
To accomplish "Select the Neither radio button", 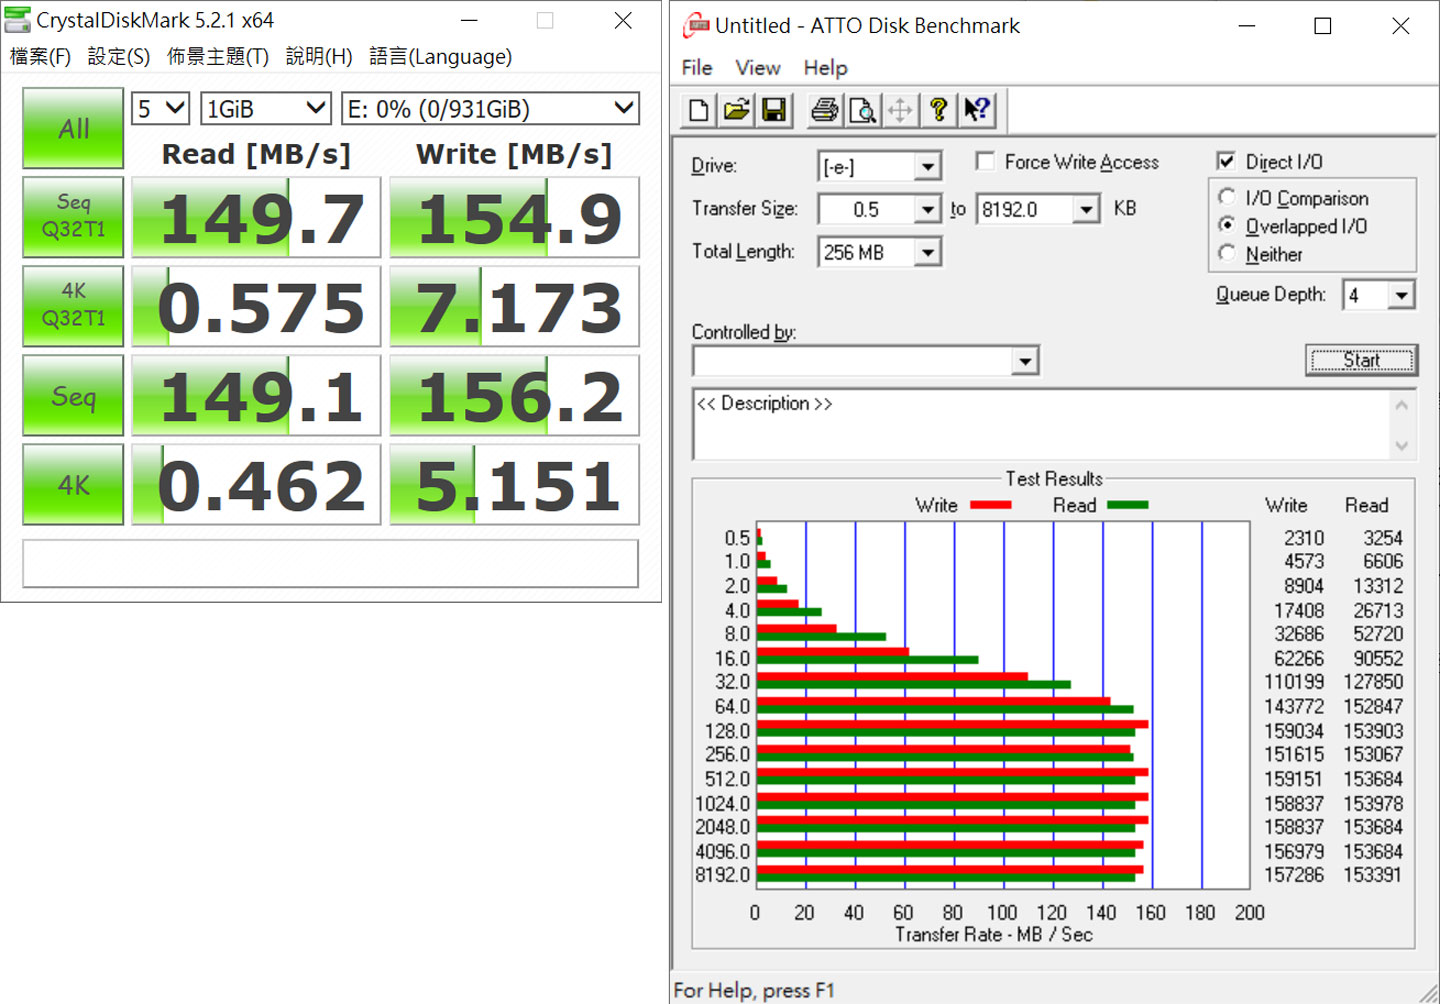I will click(1227, 253).
